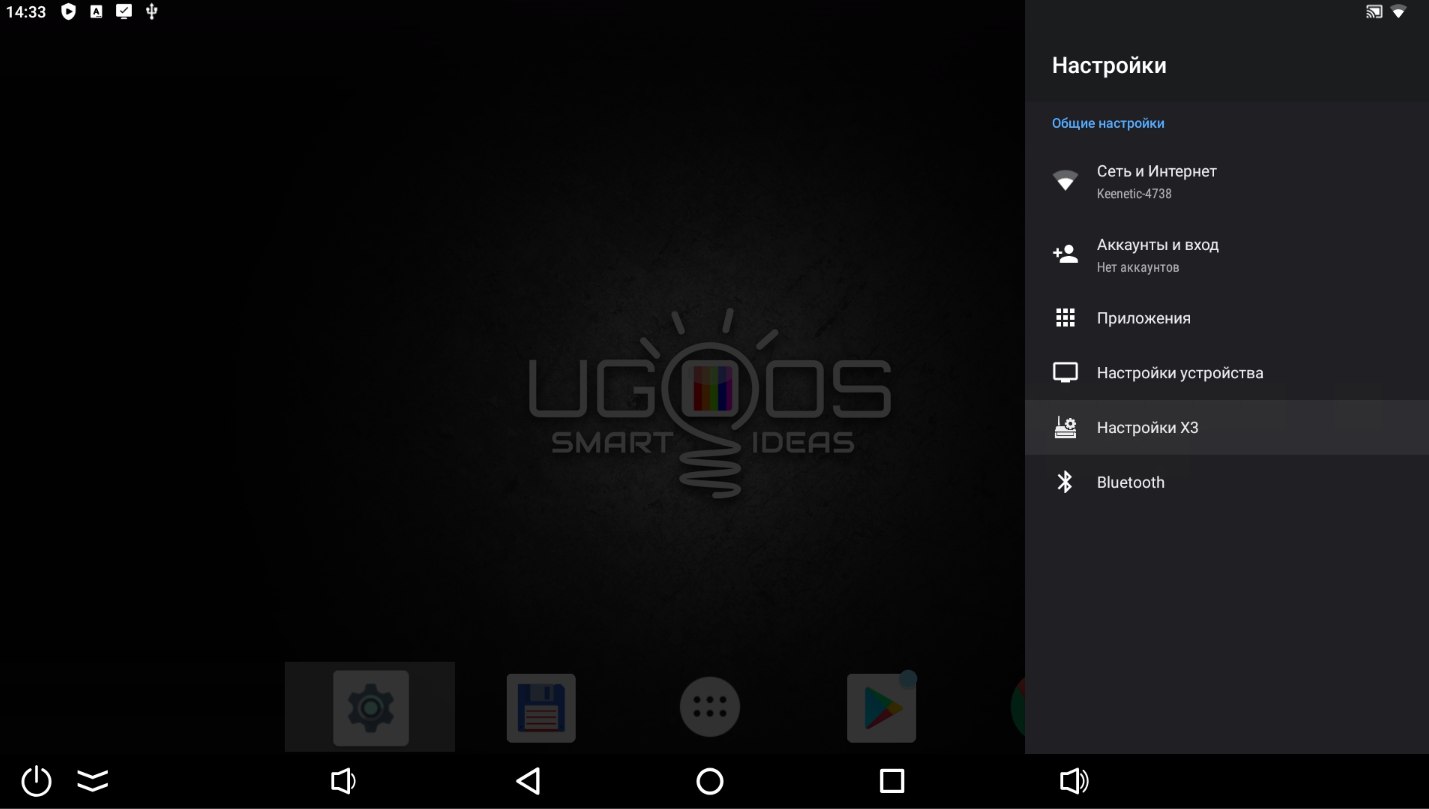Screen dimensions: 1429x809
Task: Click the USB status icon in top bar
Action: coord(152,12)
